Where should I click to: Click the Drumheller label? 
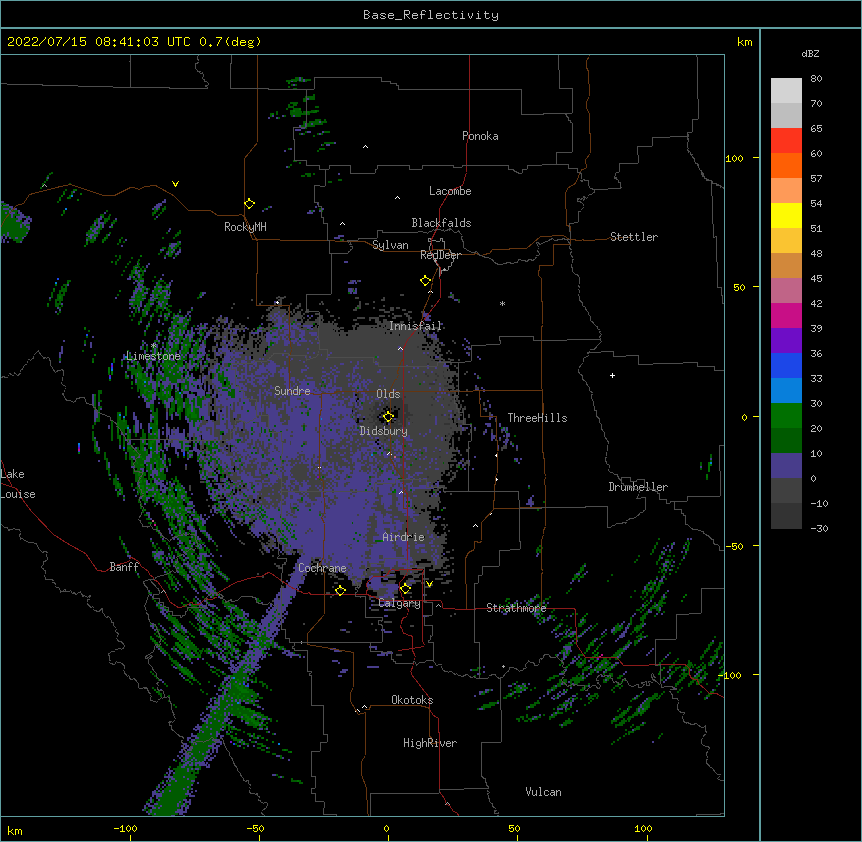coord(638,487)
